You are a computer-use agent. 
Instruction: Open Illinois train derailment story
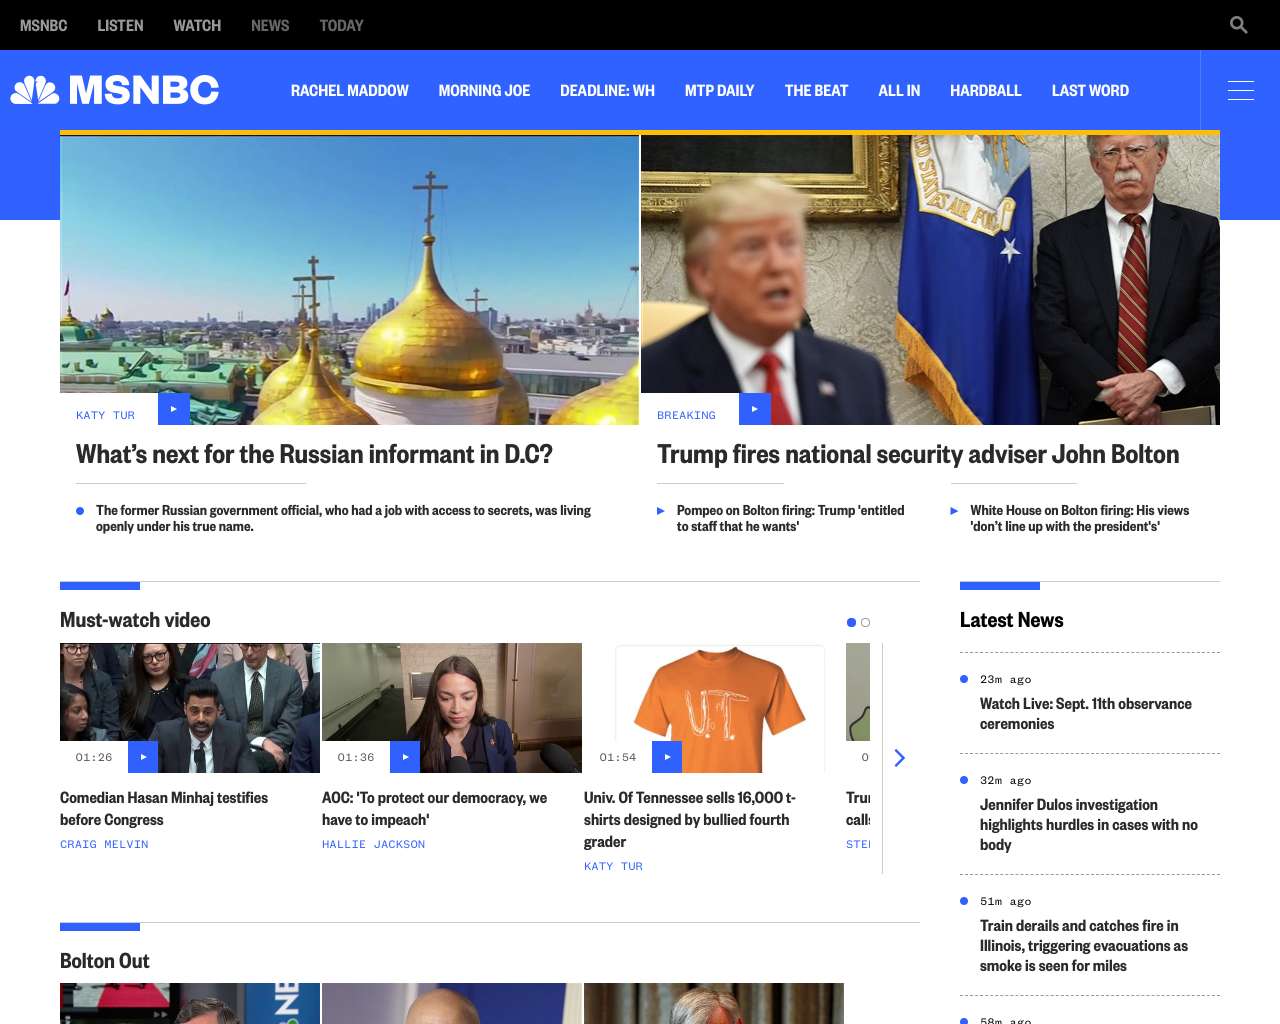point(1084,946)
